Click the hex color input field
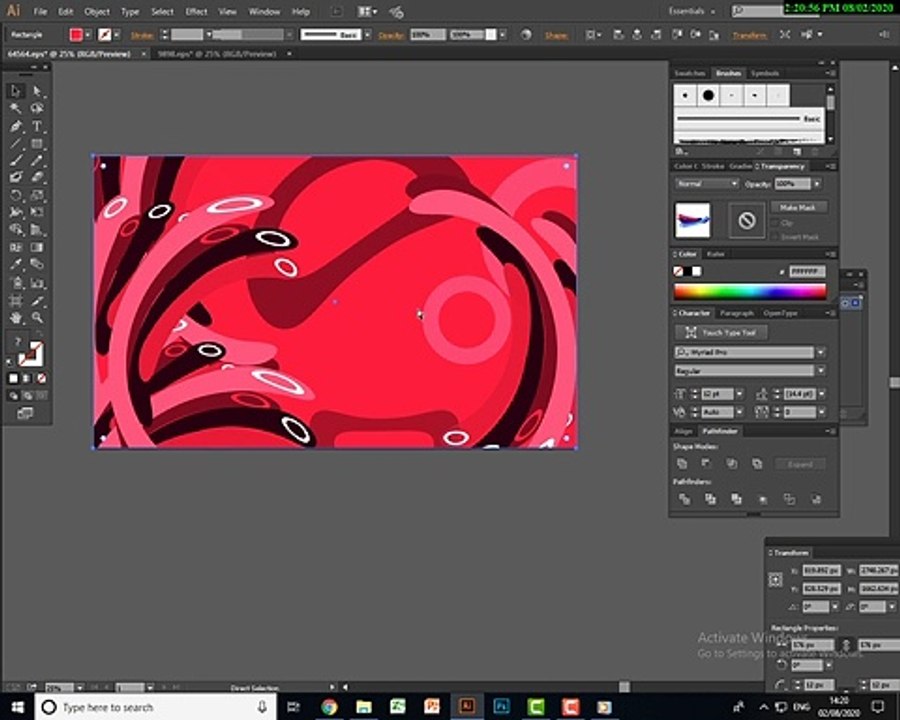Viewport: 900px width, 720px height. click(808, 271)
